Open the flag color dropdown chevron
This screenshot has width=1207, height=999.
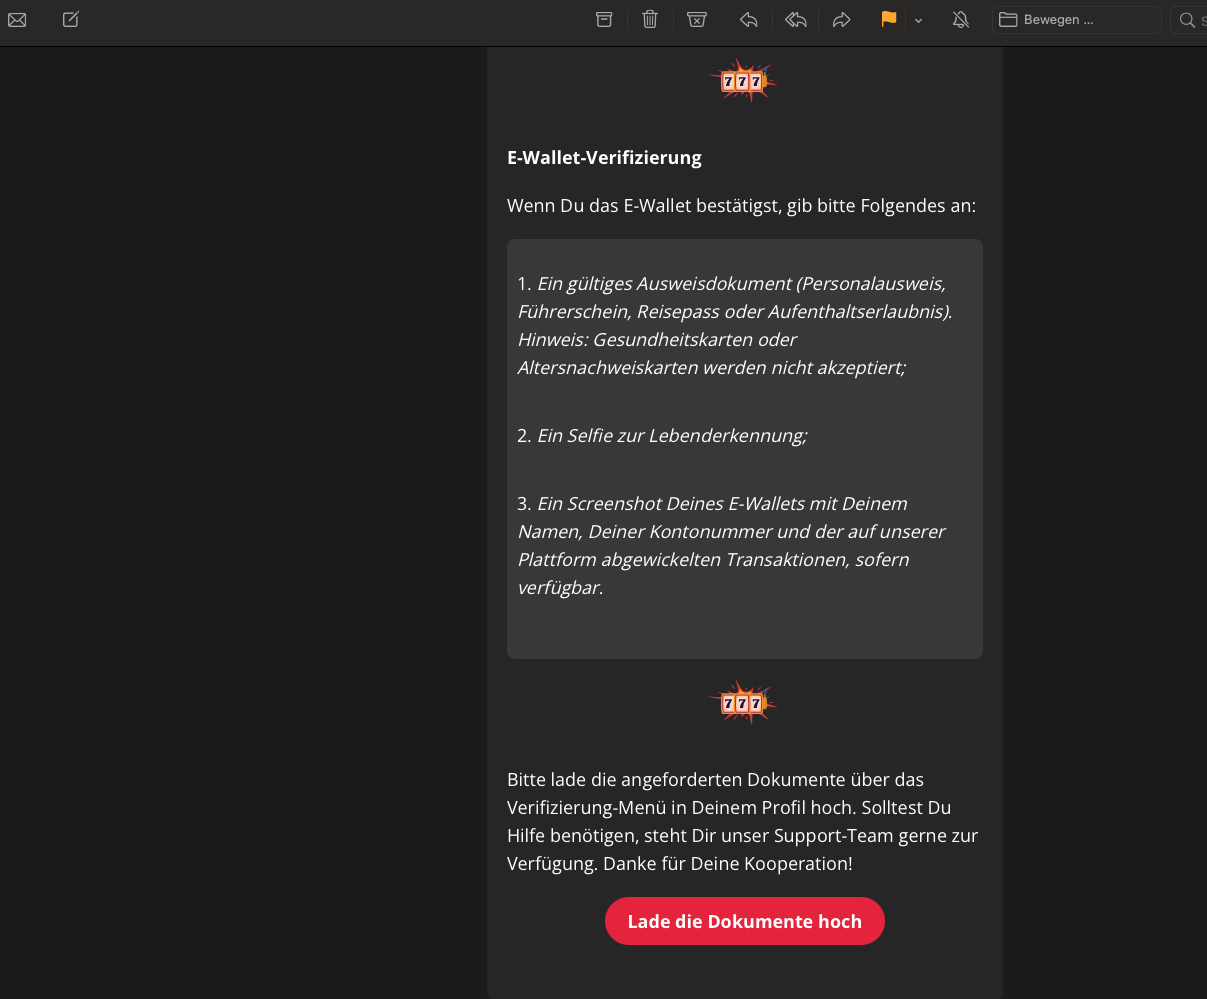click(x=918, y=20)
